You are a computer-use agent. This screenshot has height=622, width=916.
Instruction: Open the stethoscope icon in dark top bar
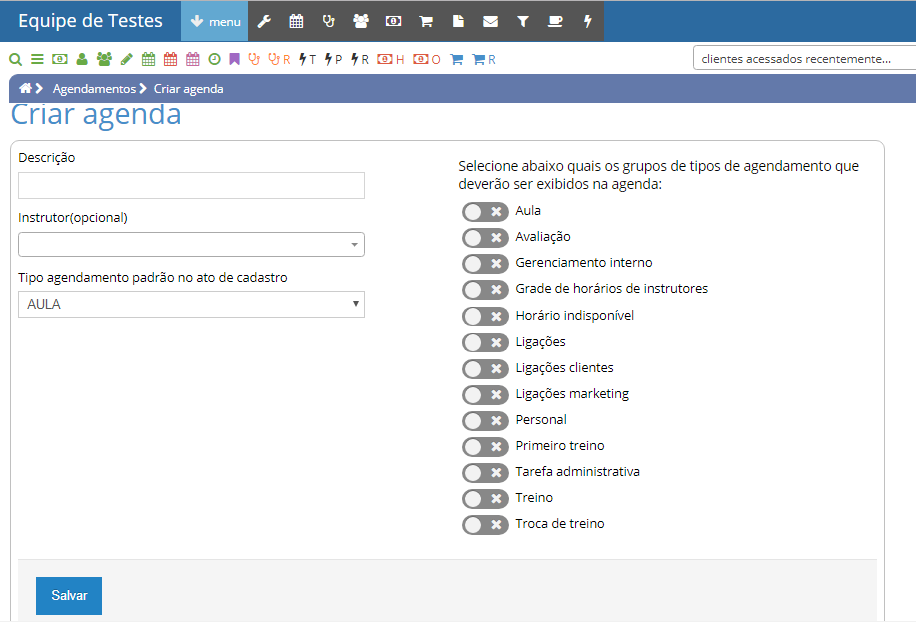328,21
